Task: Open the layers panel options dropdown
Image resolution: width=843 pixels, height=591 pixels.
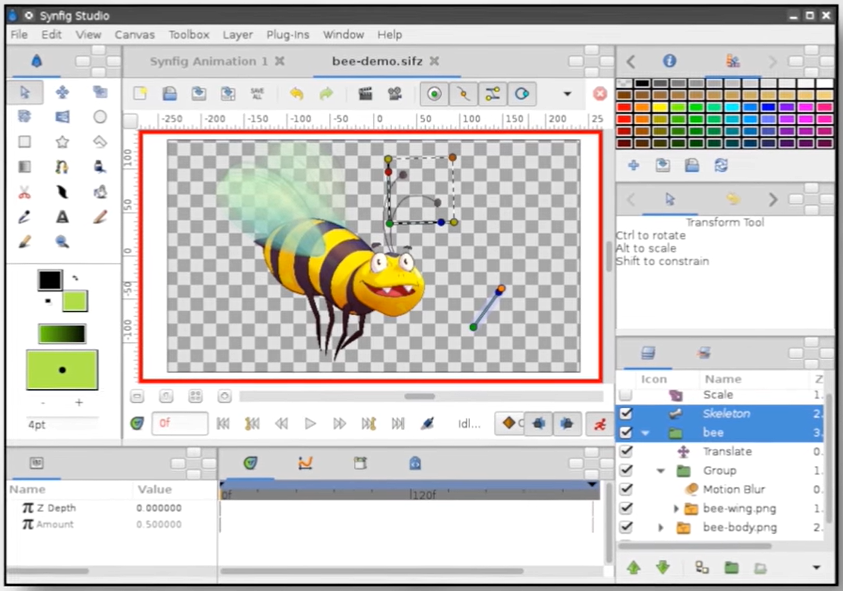Action: tap(816, 567)
